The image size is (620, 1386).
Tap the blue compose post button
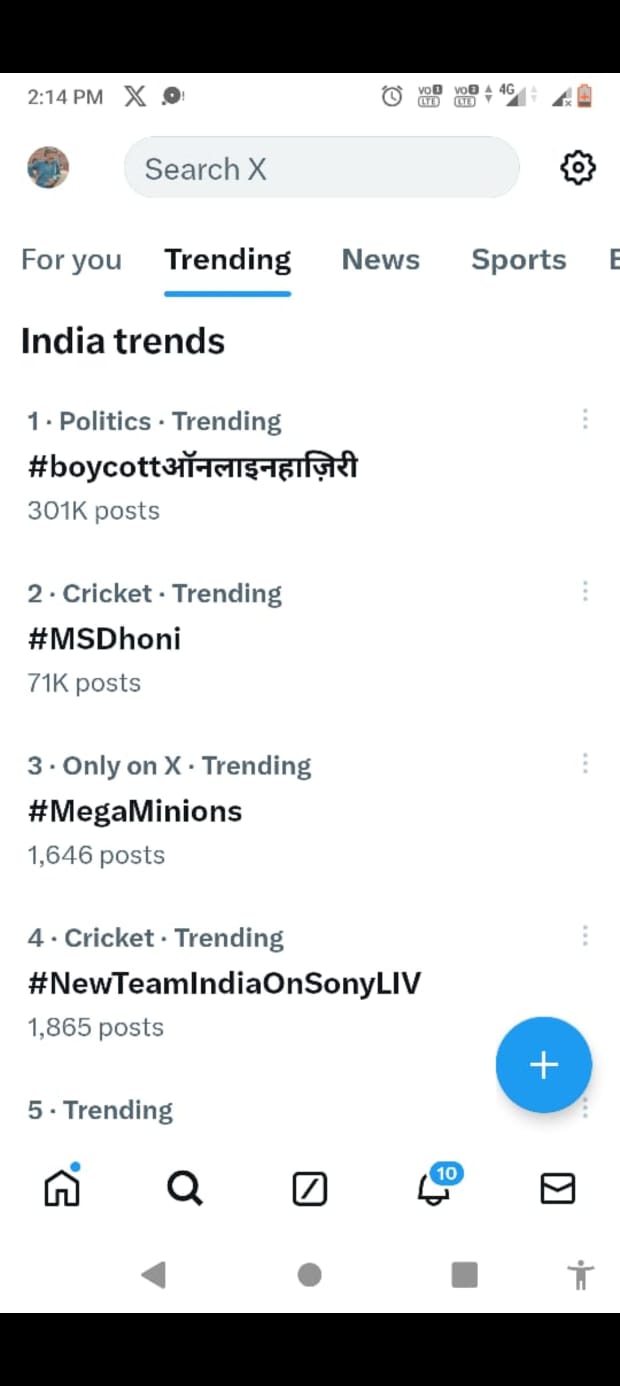(x=543, y=1065)
